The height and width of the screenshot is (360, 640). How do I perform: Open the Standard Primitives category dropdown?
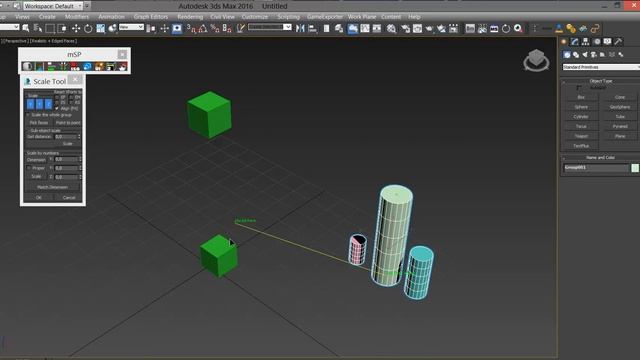601,67
